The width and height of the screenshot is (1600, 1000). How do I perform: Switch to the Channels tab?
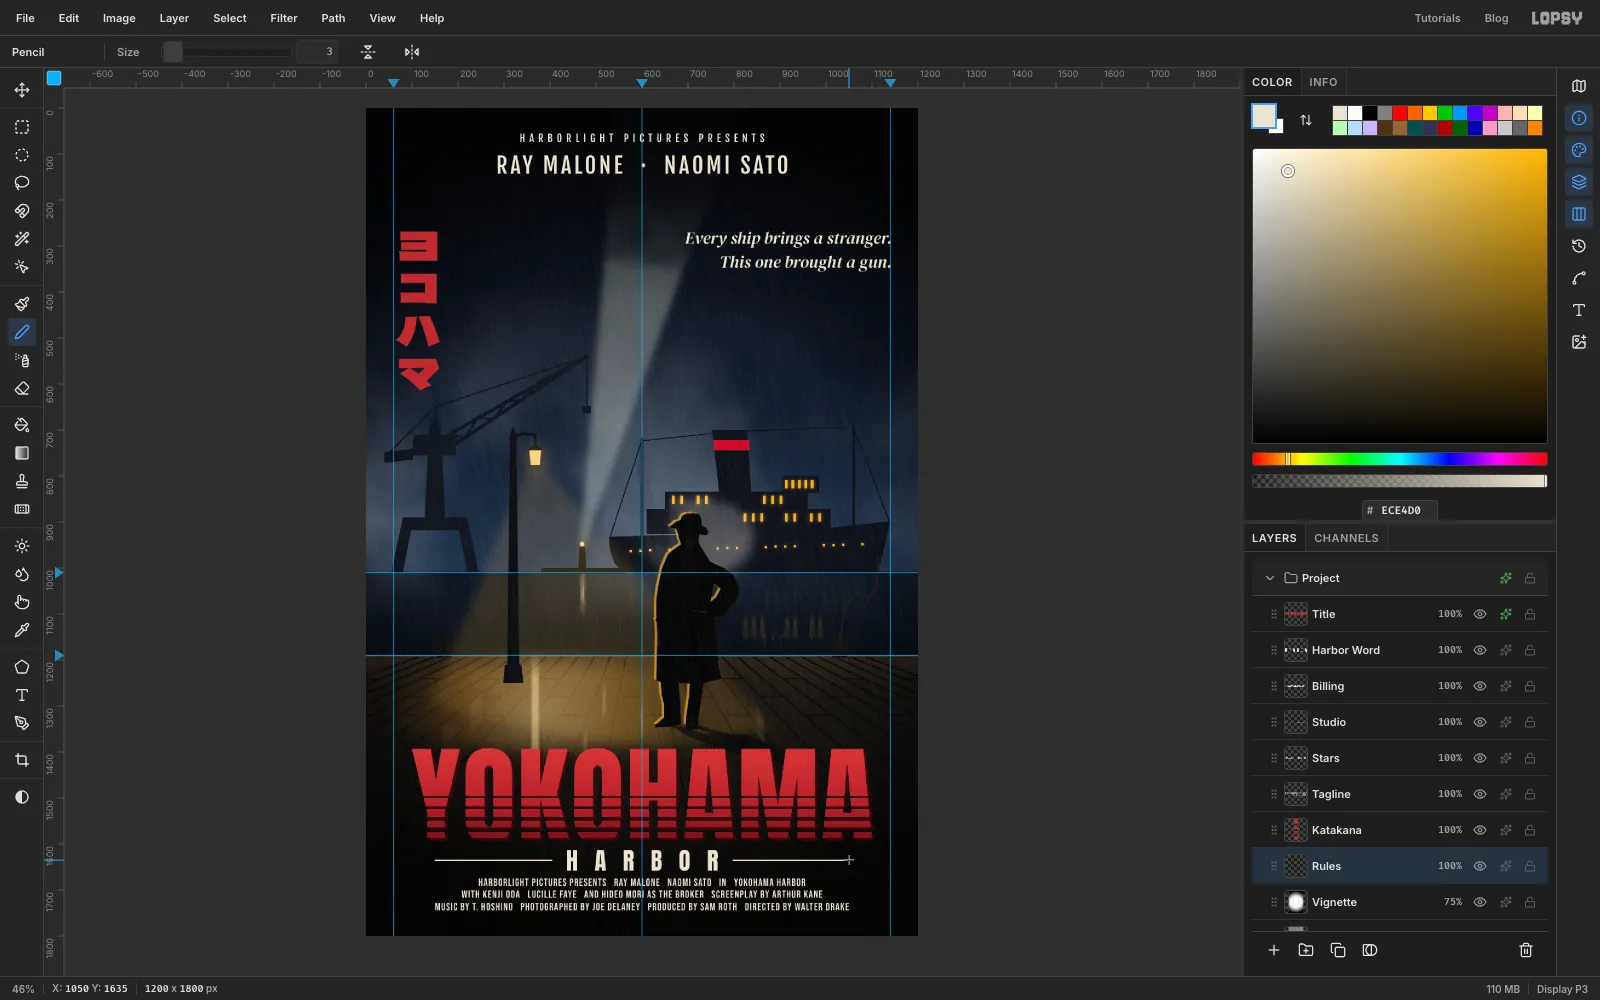1346,538
